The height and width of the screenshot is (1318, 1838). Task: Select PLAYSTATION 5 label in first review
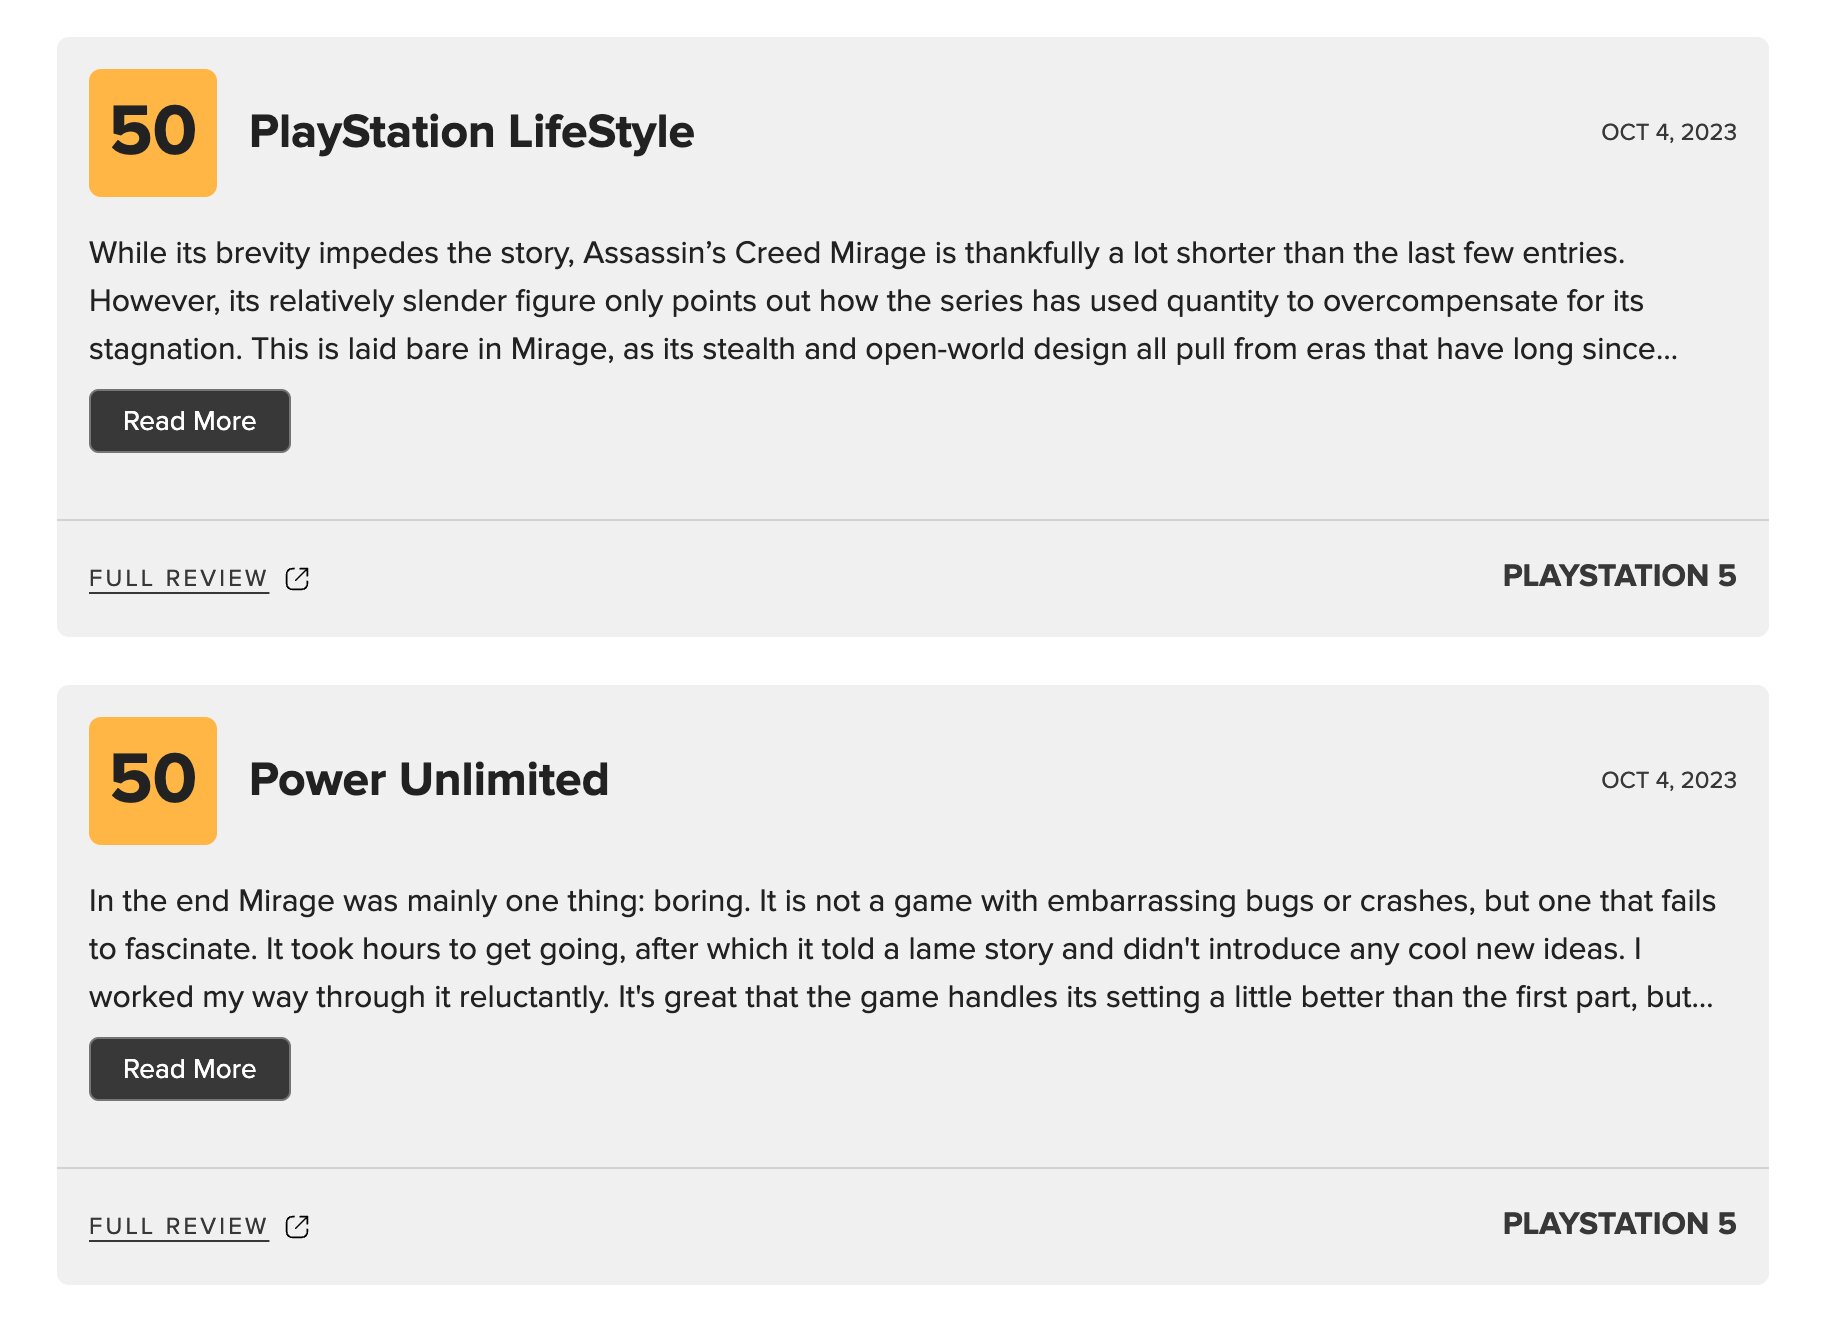coord(1619,576)
